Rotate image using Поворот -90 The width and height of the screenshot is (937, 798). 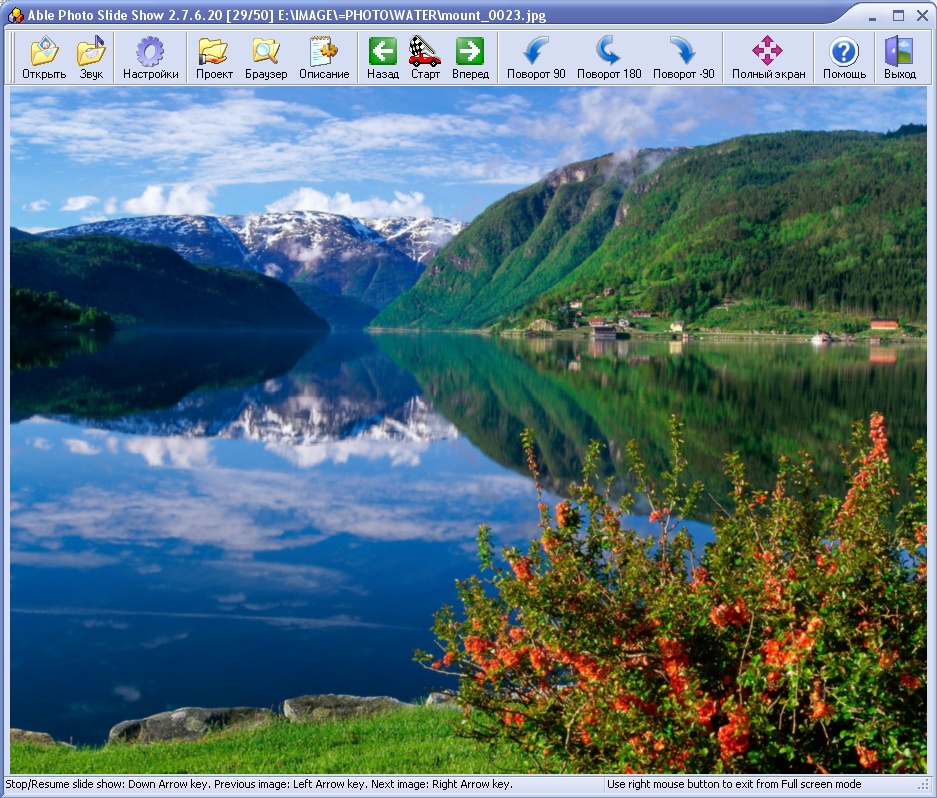pyautogui.click(x=684, y=58)
